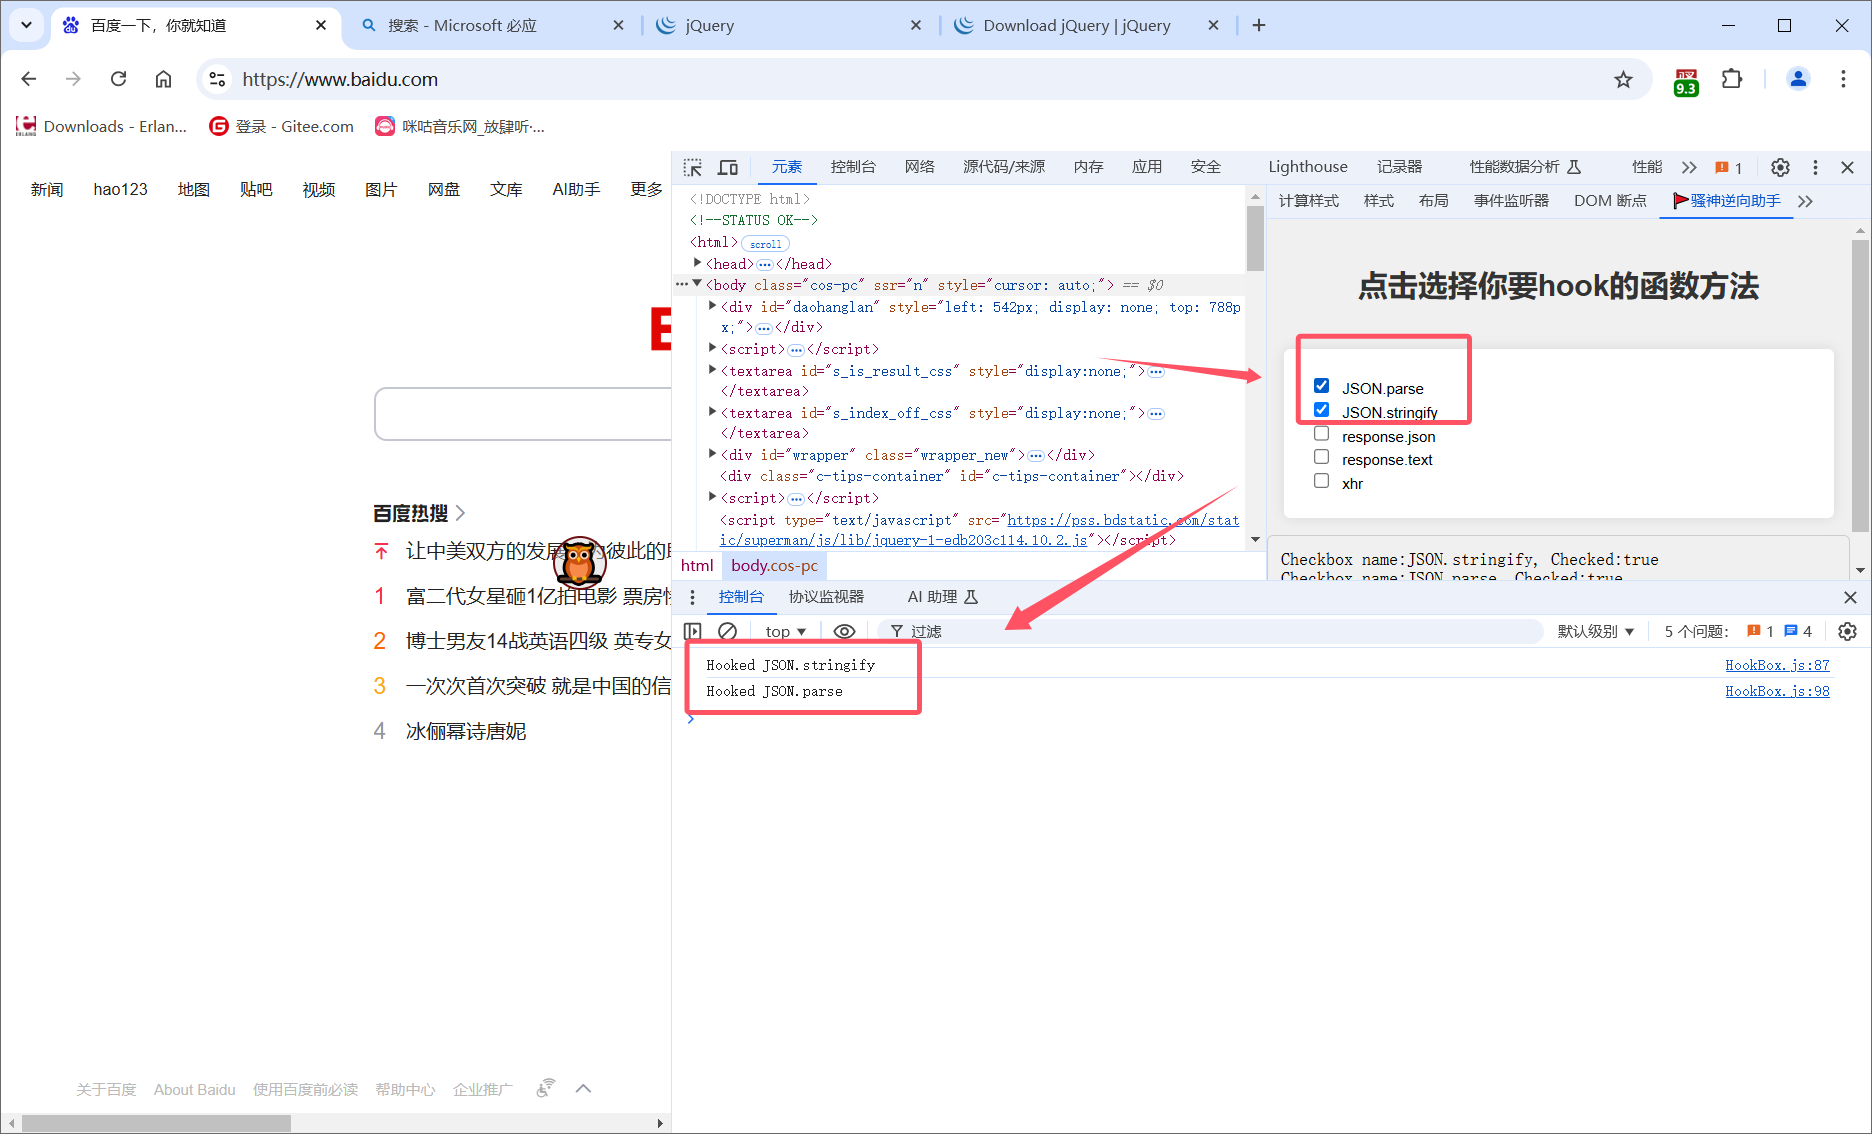Image resolution: width=1872 pixels, height=1134 pixels.
Task: Open the 登录 - Gitee.com bookmark
Action: point(282,126)
